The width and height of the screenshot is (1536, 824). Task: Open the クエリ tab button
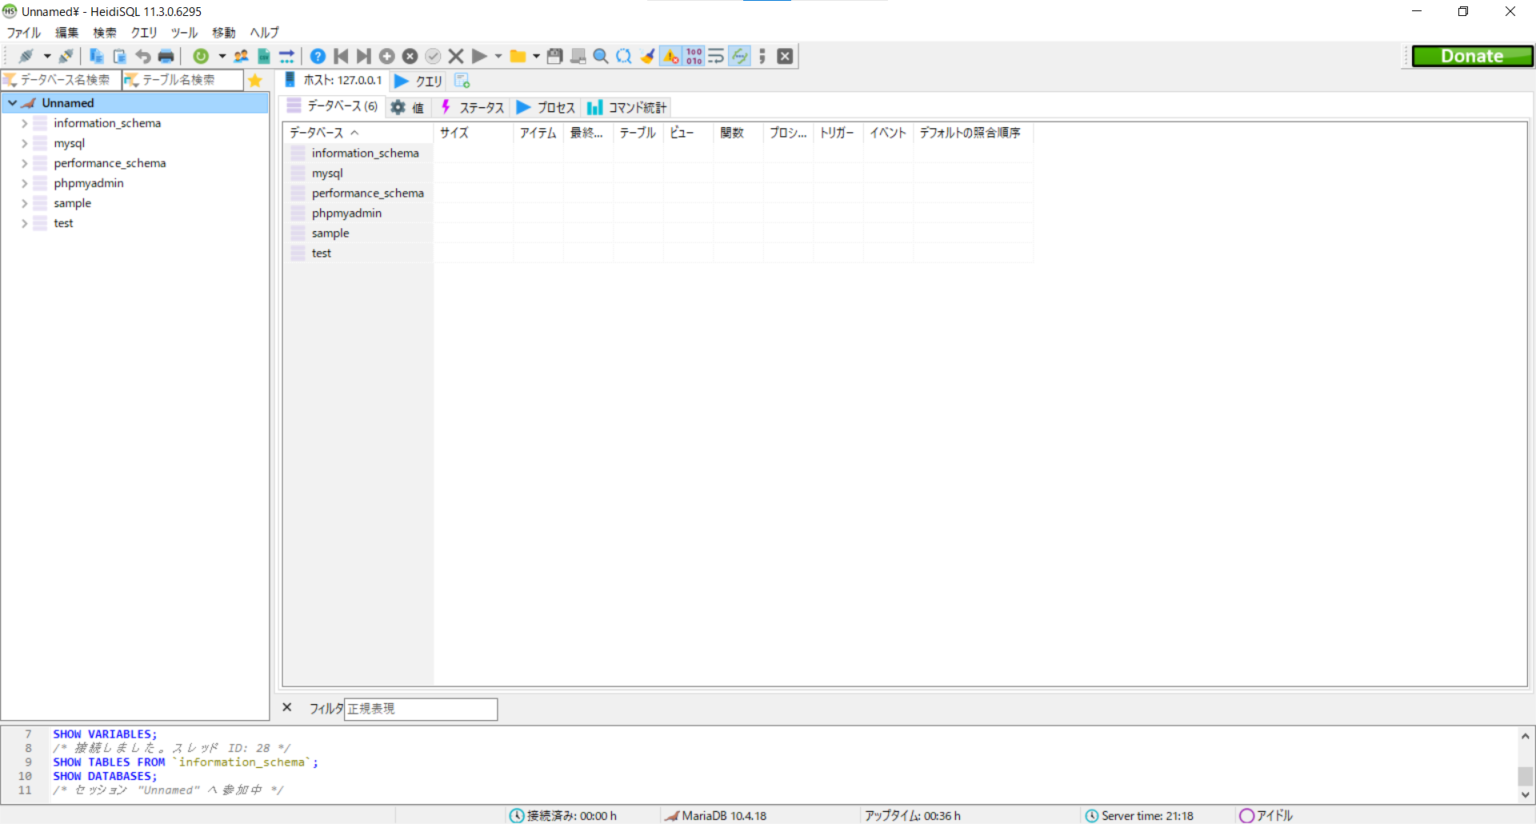417,80
